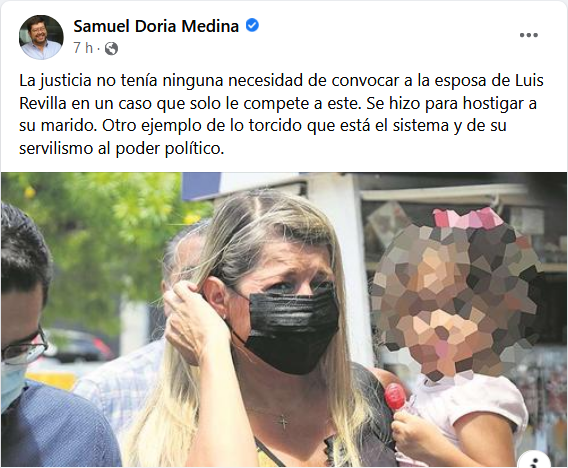The height and width of the screenshot is (468, 568).
Task: Click the pixelated child's face in photo
Action: [455, 297]
